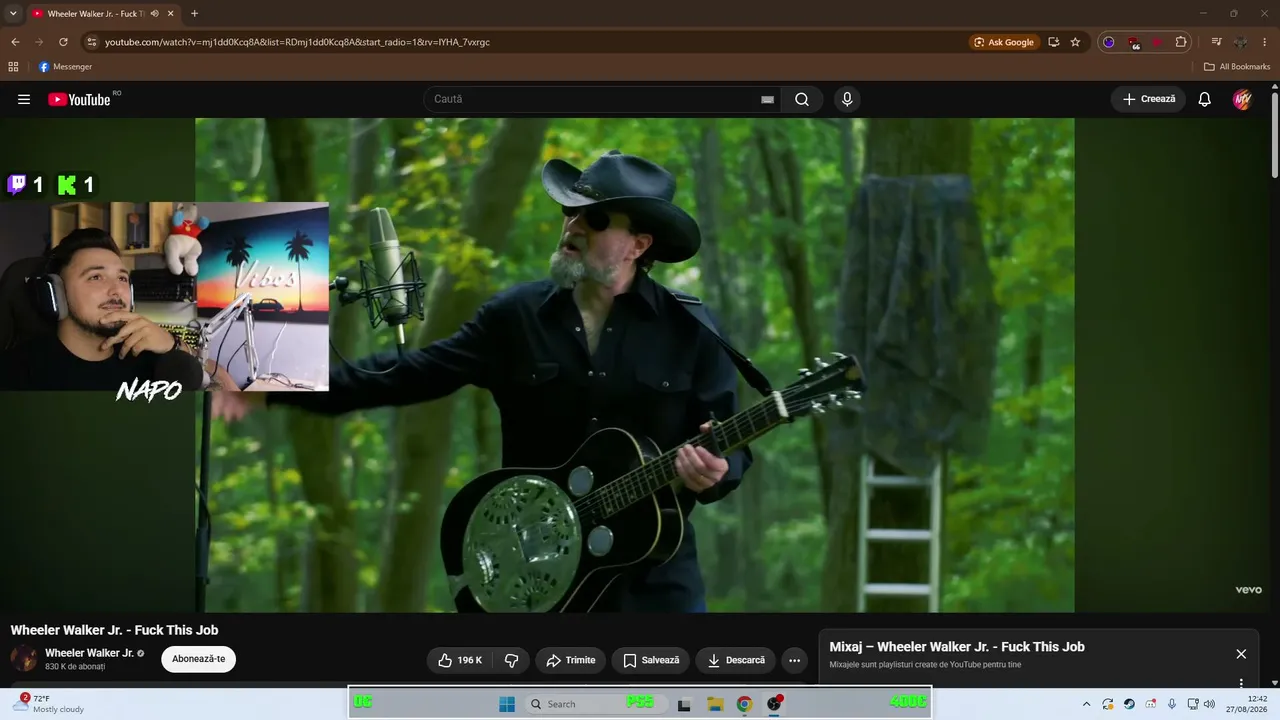
Task: Close the Mixaj playlist panel
Action: [1241, 654]
